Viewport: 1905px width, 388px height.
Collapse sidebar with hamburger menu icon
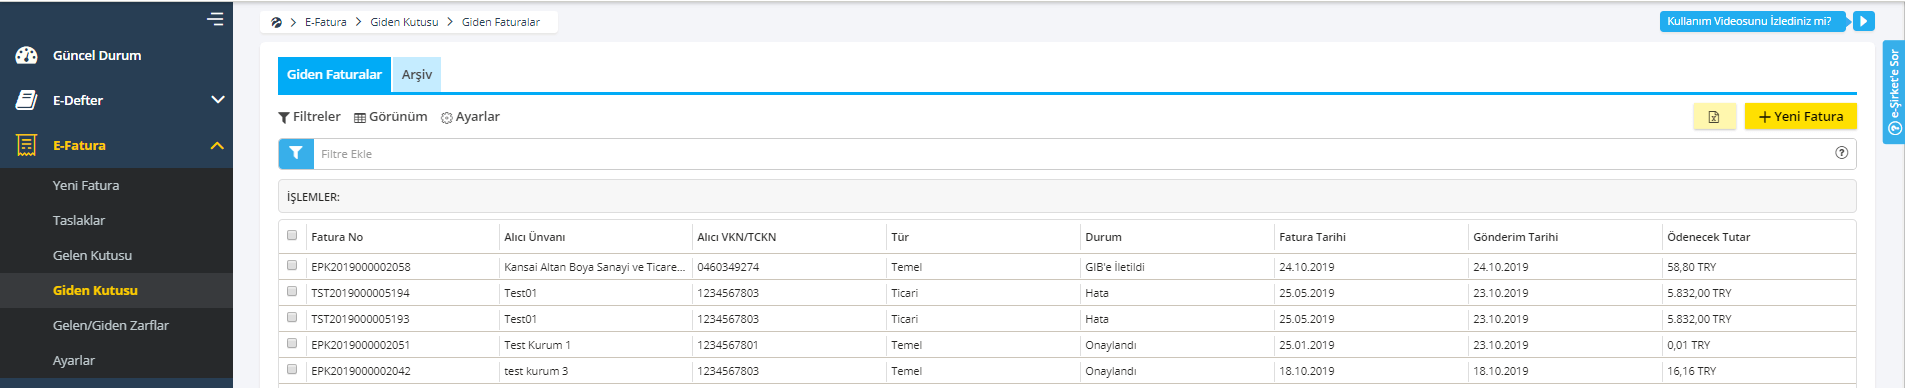tap(215, 18)
